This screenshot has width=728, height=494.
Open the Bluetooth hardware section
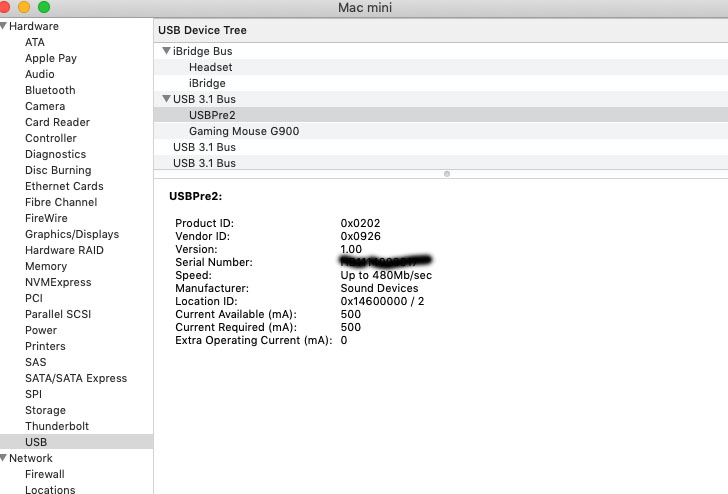tap(50, 90)
